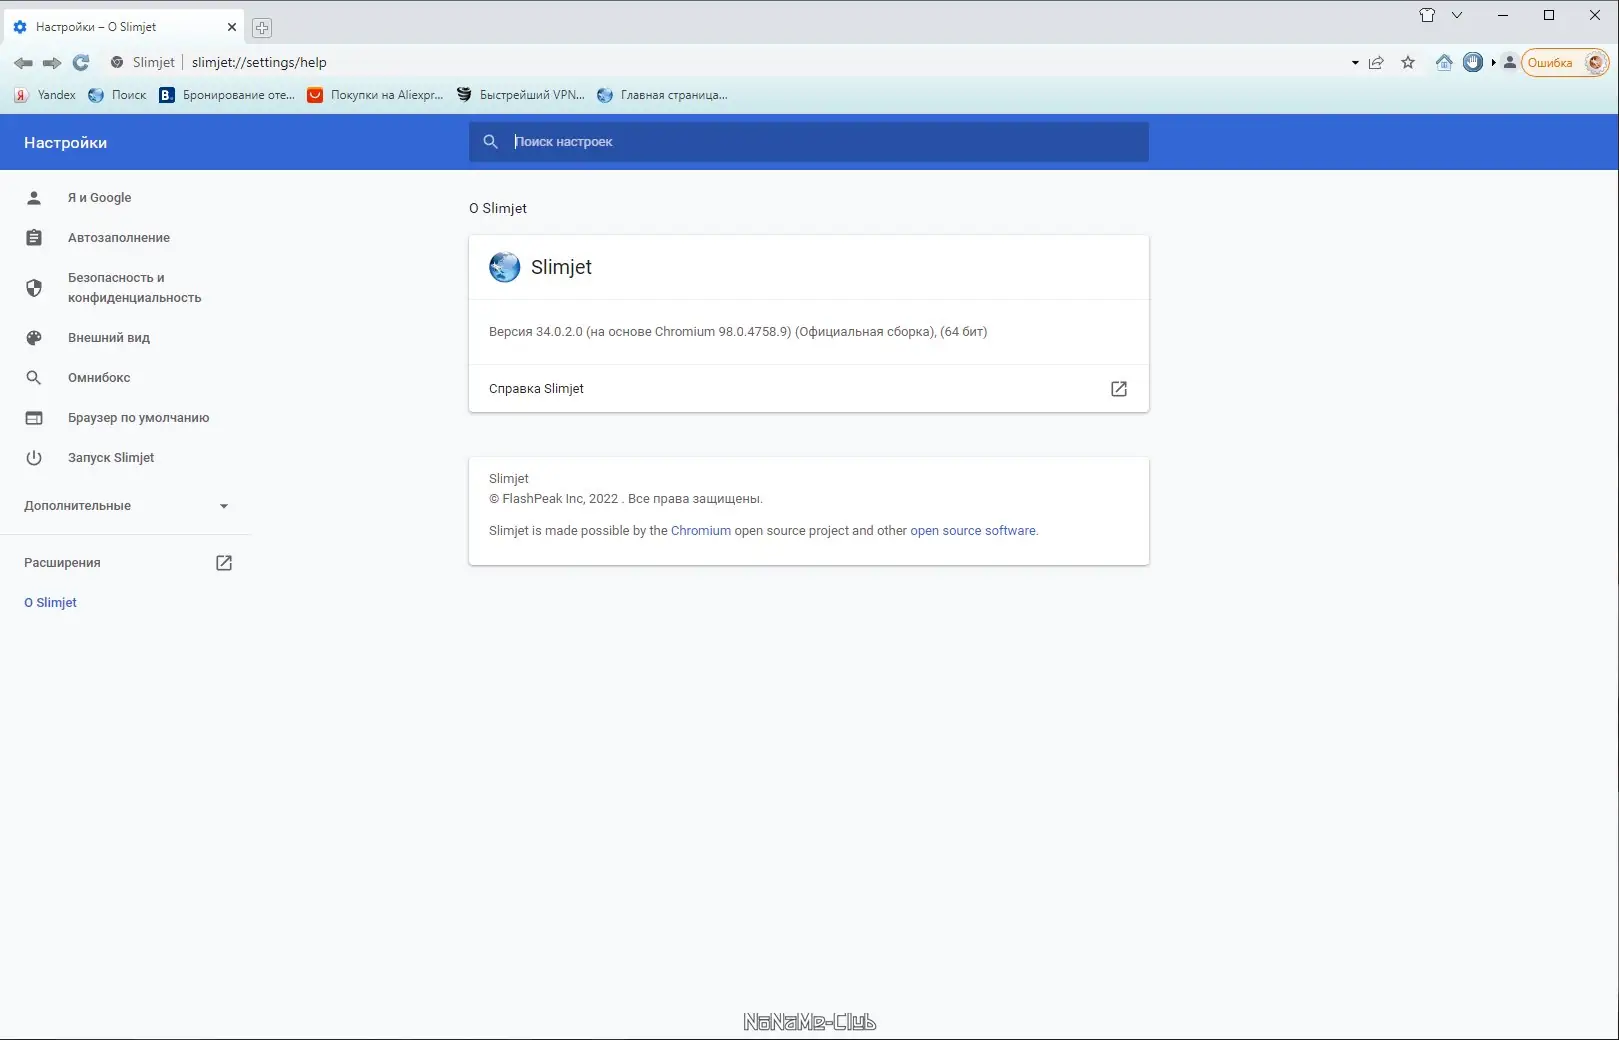
Task: Follow the Chromium hyperlink
Action: point(700,531)
